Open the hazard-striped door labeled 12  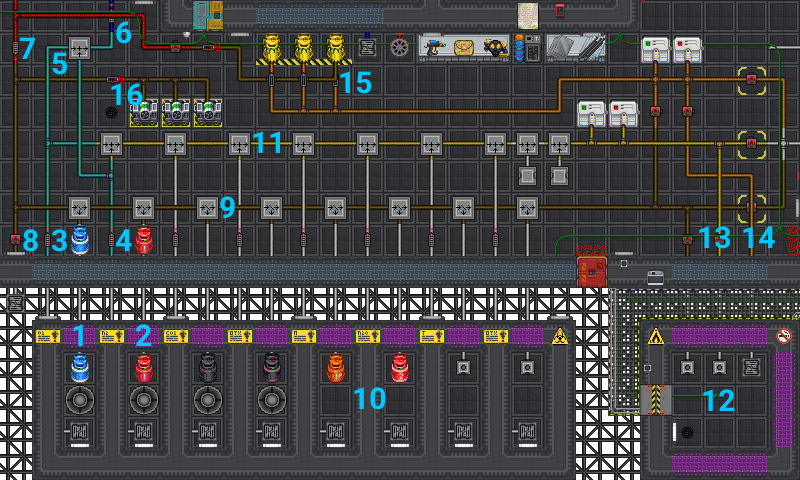pos(655,400)
